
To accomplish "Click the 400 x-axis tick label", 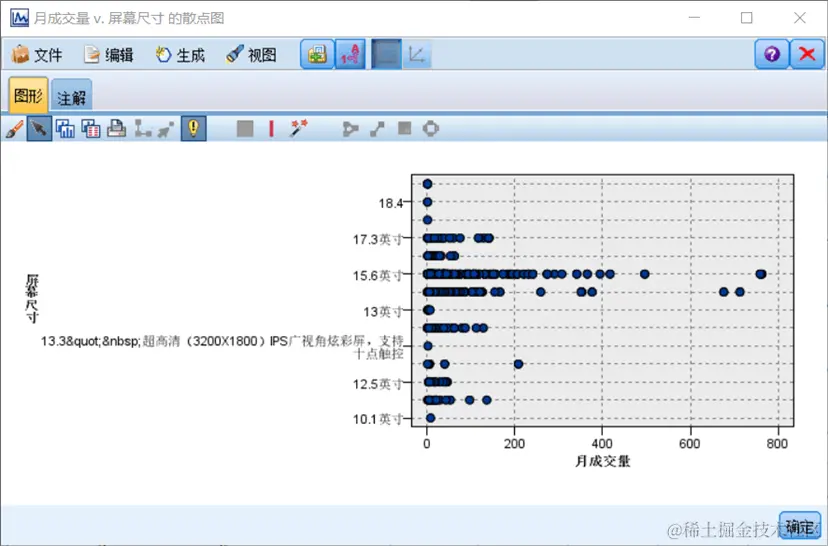I will coord(602,444).
